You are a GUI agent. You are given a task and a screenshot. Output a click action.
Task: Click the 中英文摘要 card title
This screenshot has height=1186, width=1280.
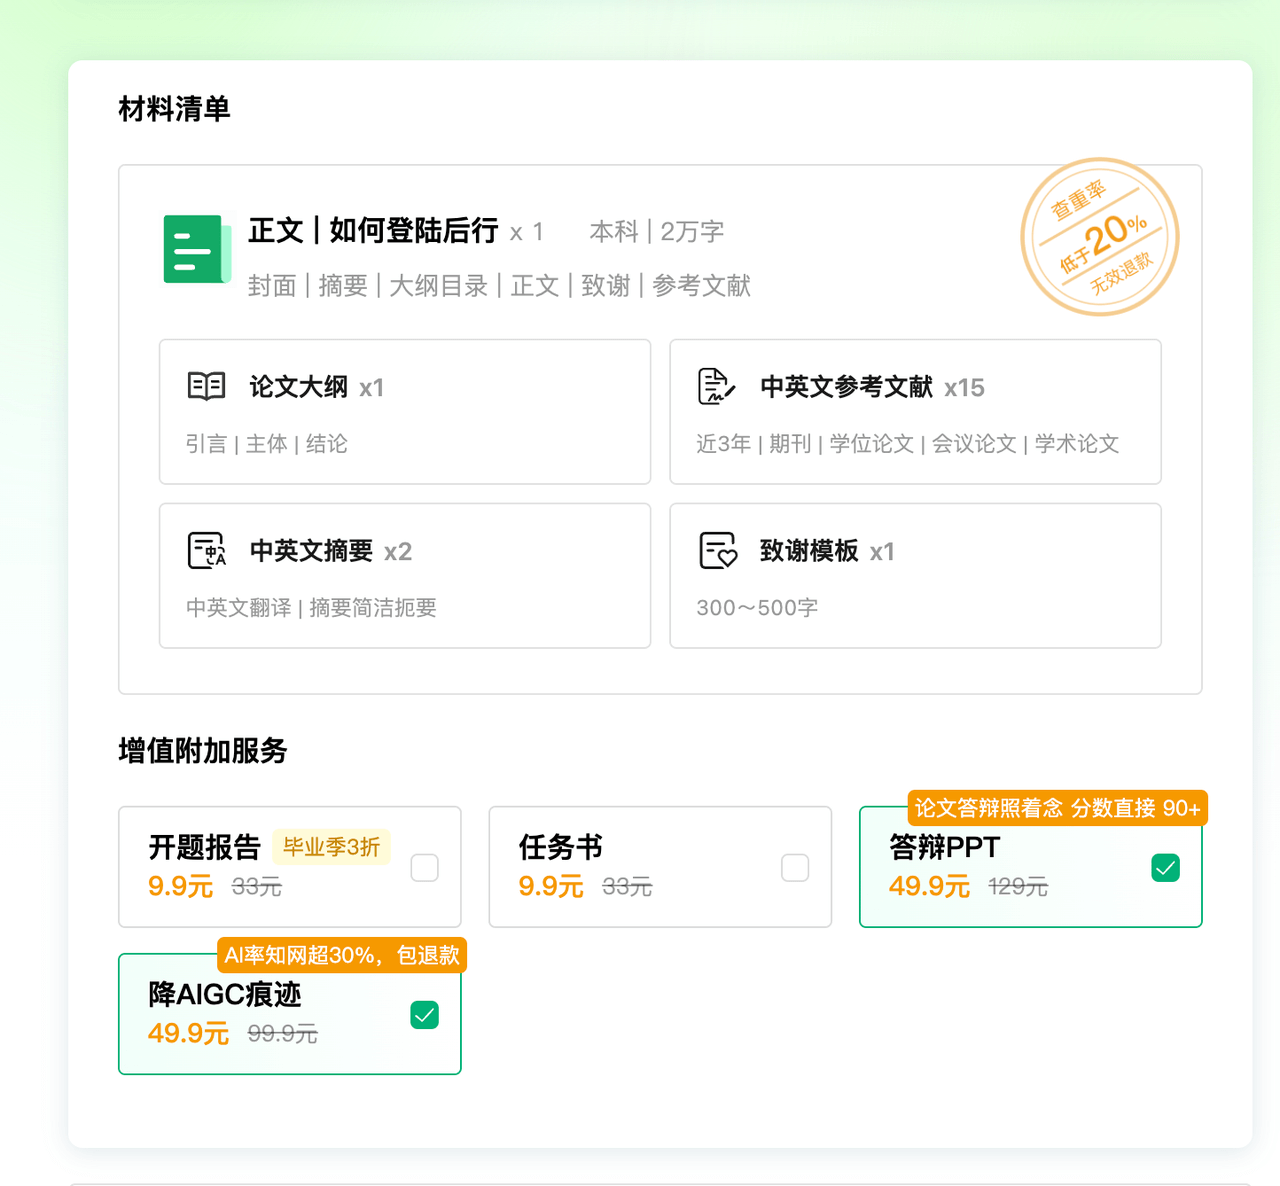[x=311, y=551]
